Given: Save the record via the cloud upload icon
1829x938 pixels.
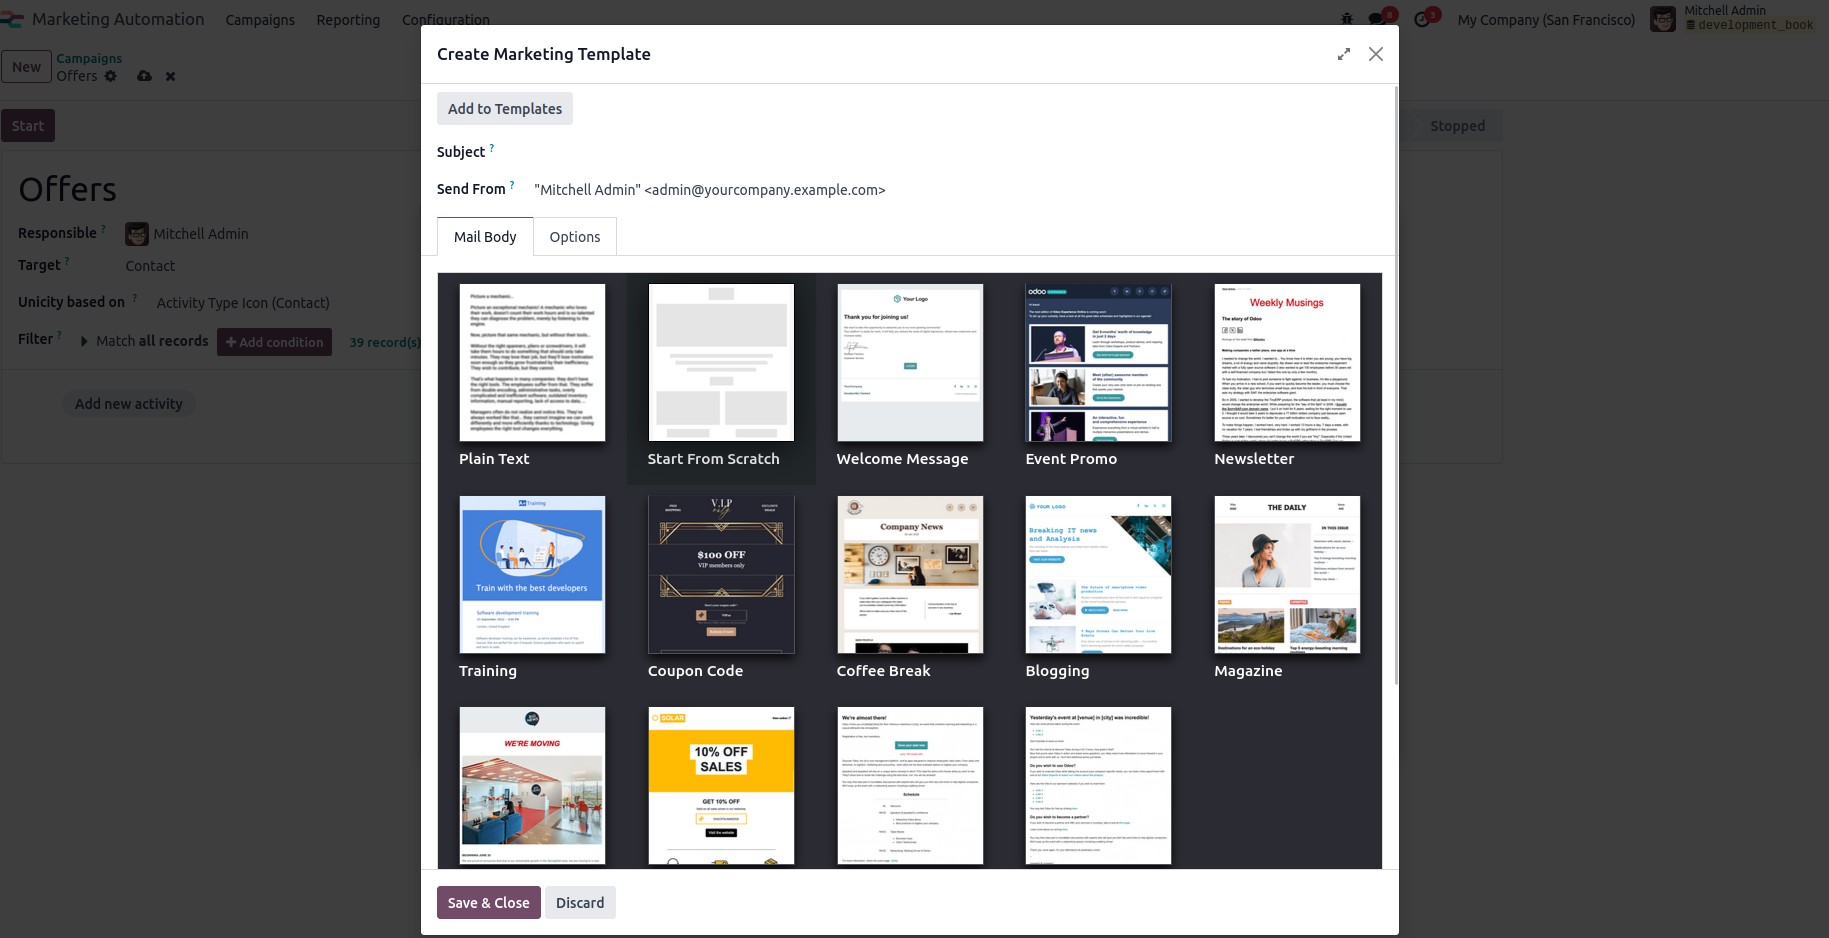Looking at the screenshot, I should pyautogui.click(x=144, y=76).
